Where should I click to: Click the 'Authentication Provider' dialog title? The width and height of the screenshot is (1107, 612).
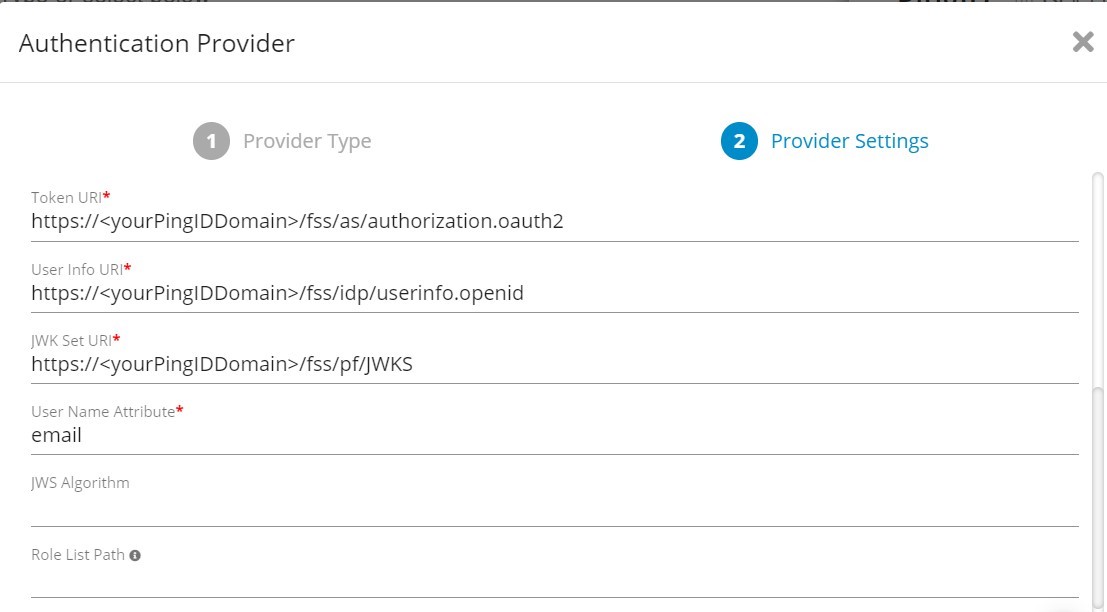(x=157, y=43)
